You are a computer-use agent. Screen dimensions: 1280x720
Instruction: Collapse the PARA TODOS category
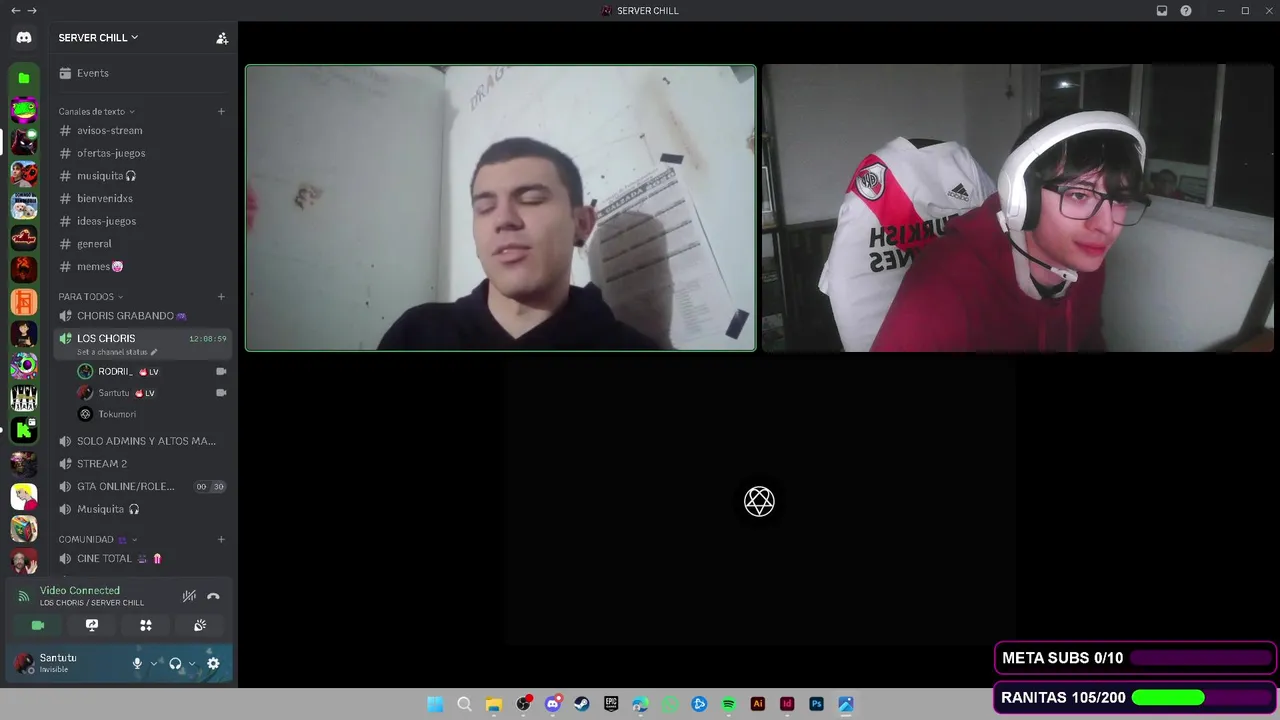coord(91,296)
